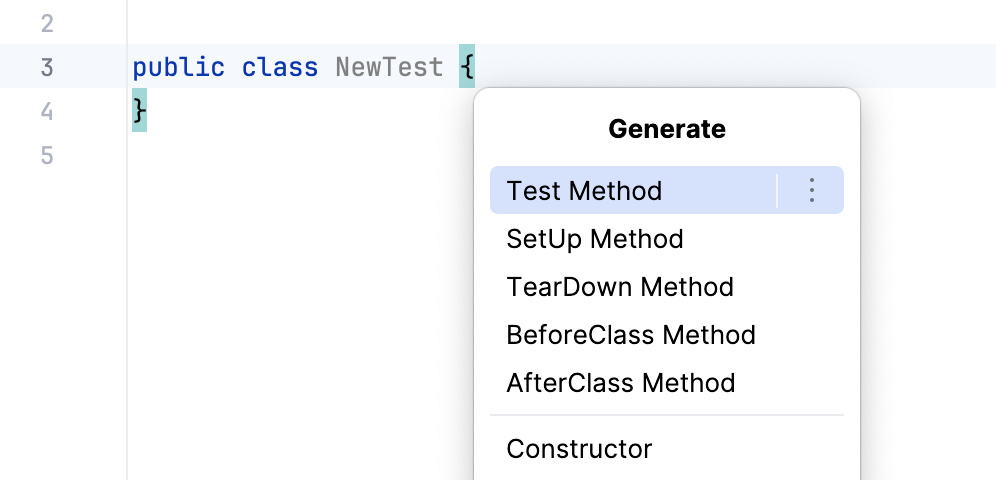
Task: Pick BeforeClass Method entry
Action: [x=631, y=335]
